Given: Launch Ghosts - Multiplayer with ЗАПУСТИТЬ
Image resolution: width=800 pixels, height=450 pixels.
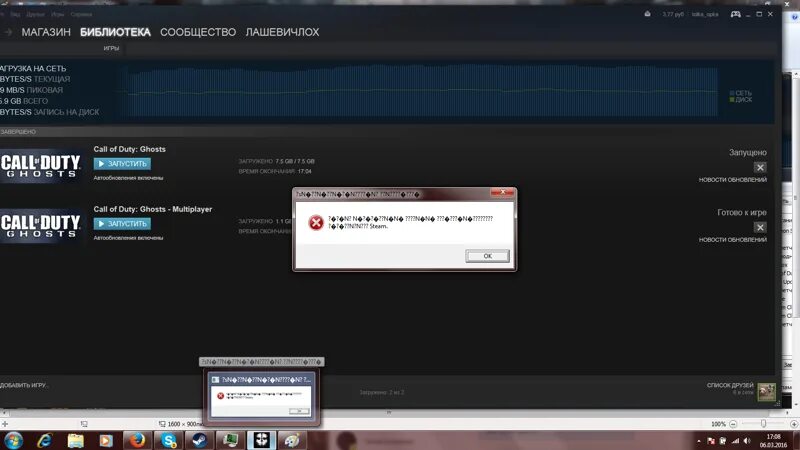Looking at the screenshot, I should click(122, 223).
